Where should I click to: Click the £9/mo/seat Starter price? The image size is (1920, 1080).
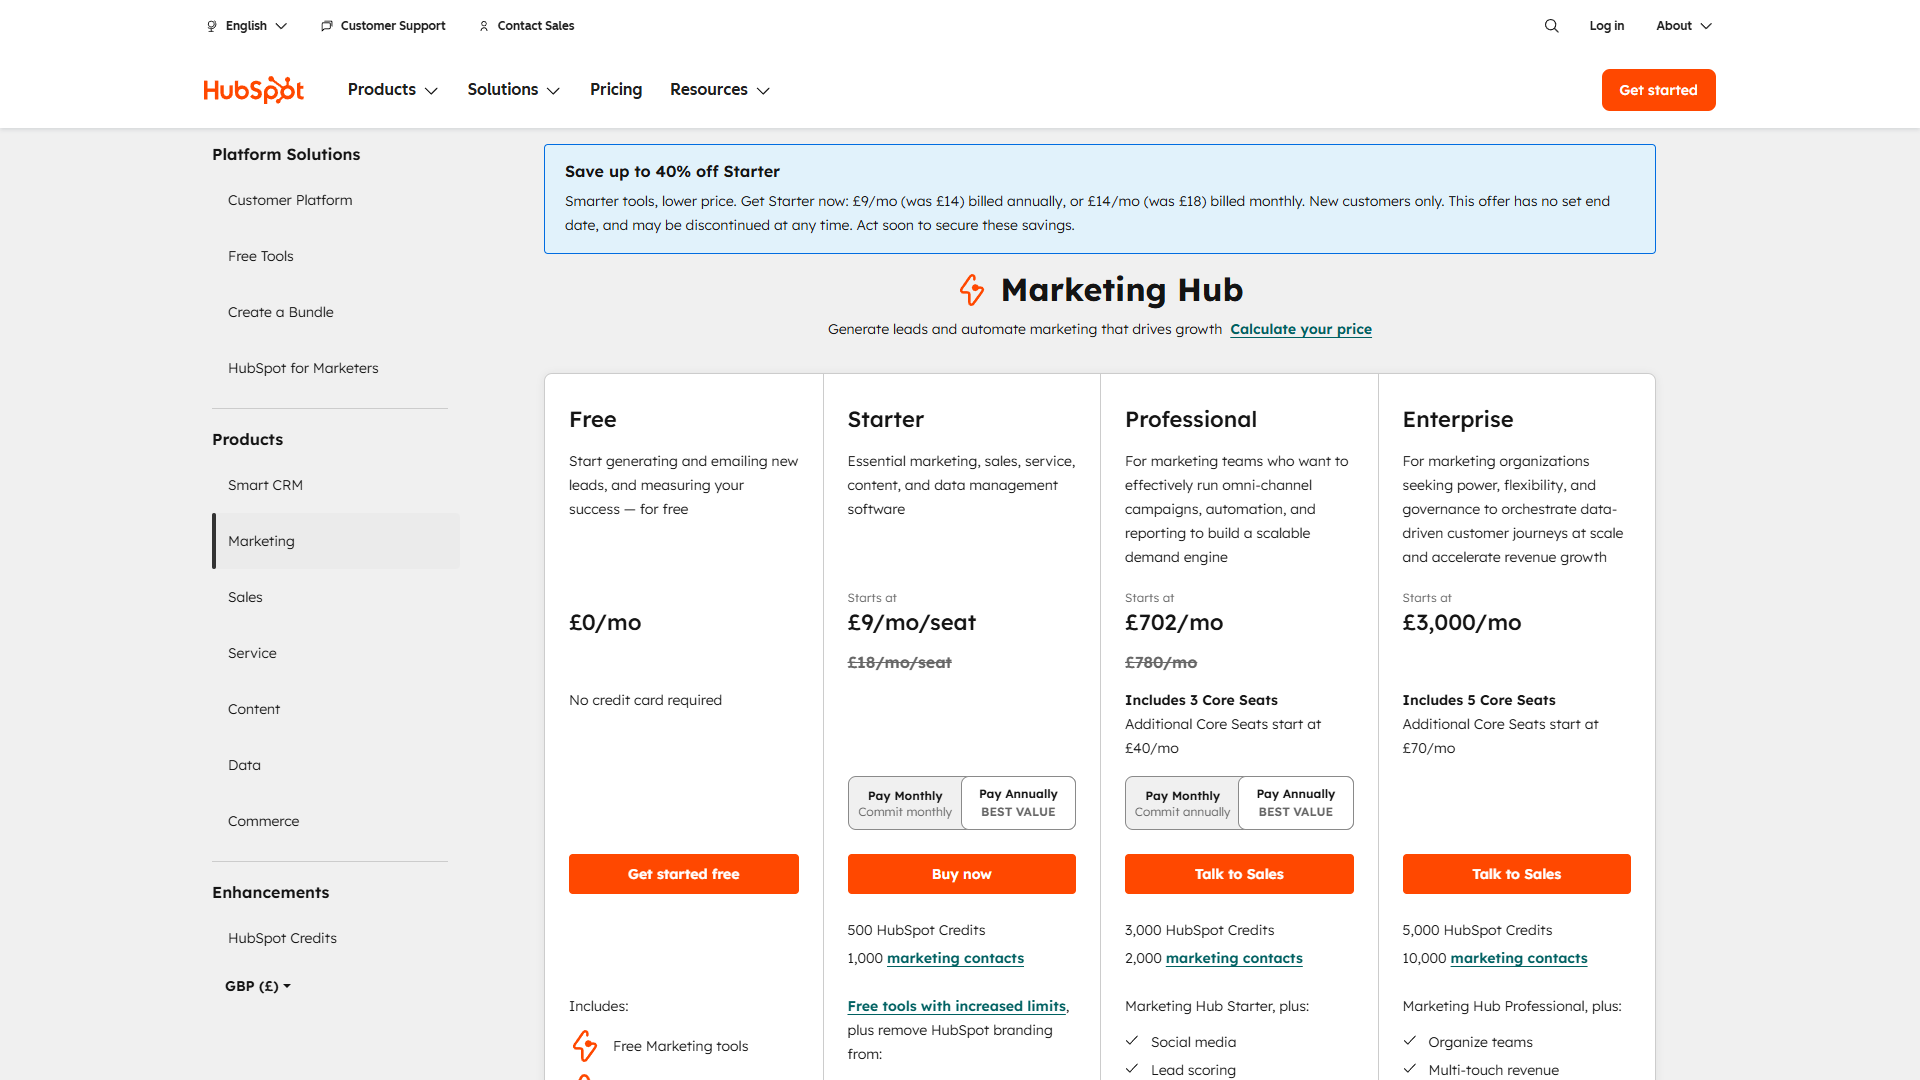coord(912,623)
